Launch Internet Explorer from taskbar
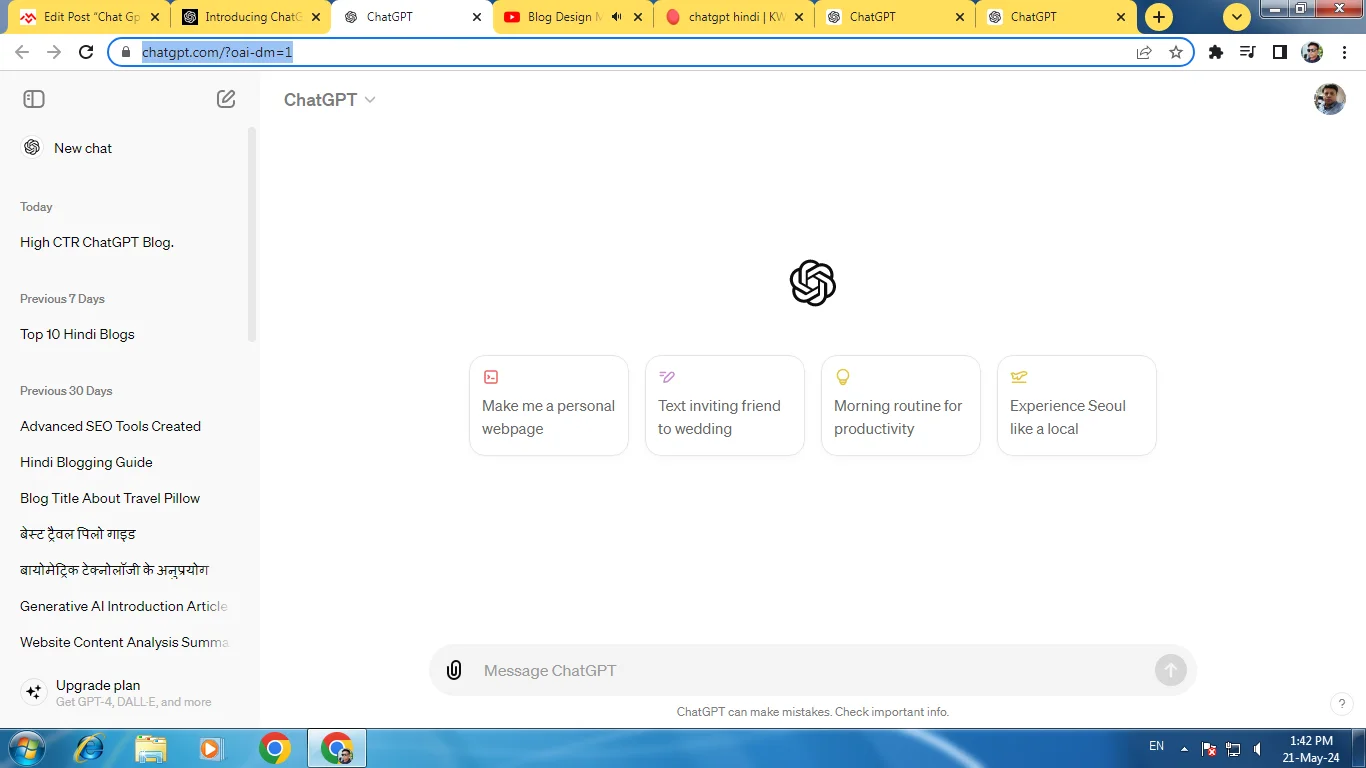Viewport: 1366px width, 768px height. (x=89, y=748)
